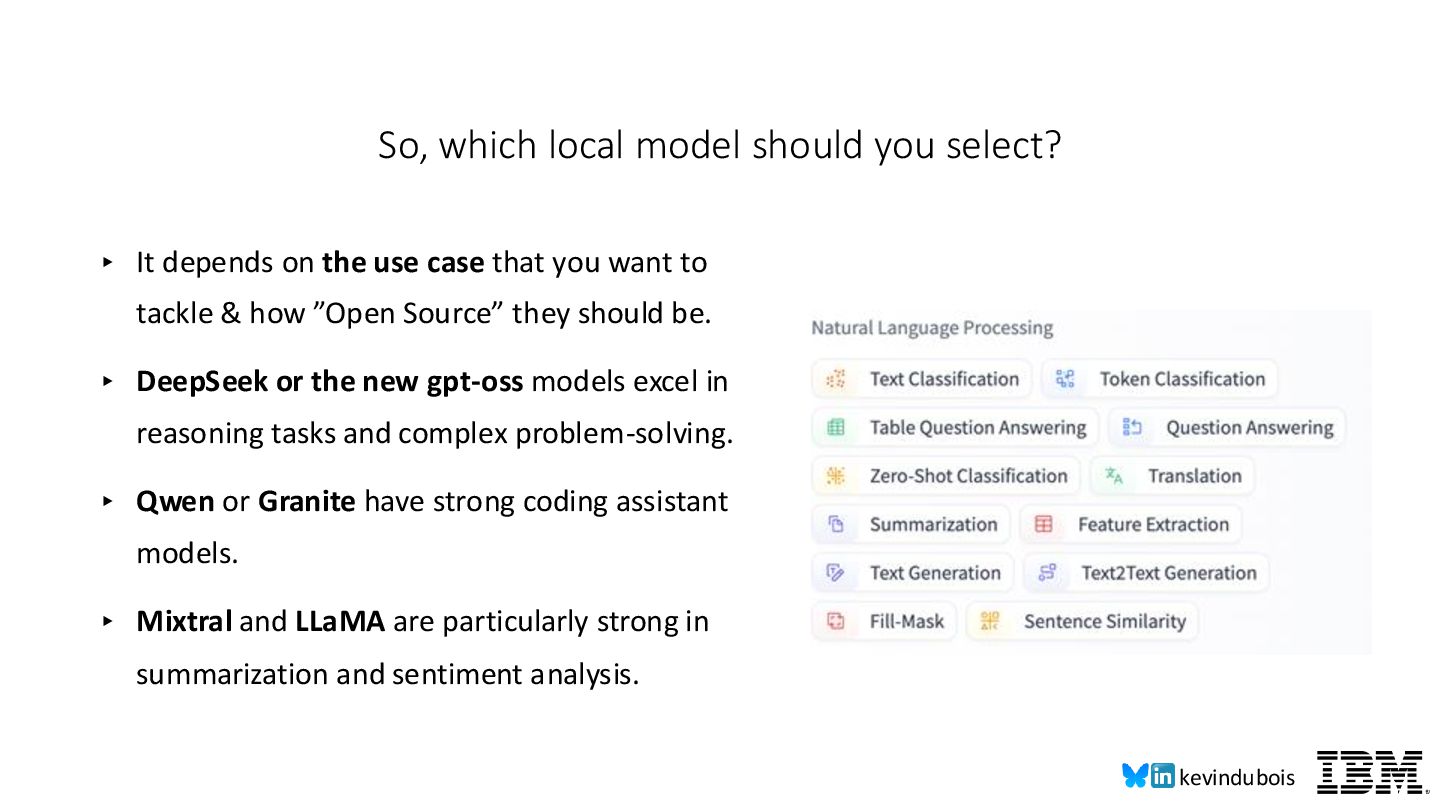The width and height of the screenshot is (1440, 810).
Task: Click the Natural Language Processing heading
Action: [x=932, y=328]
